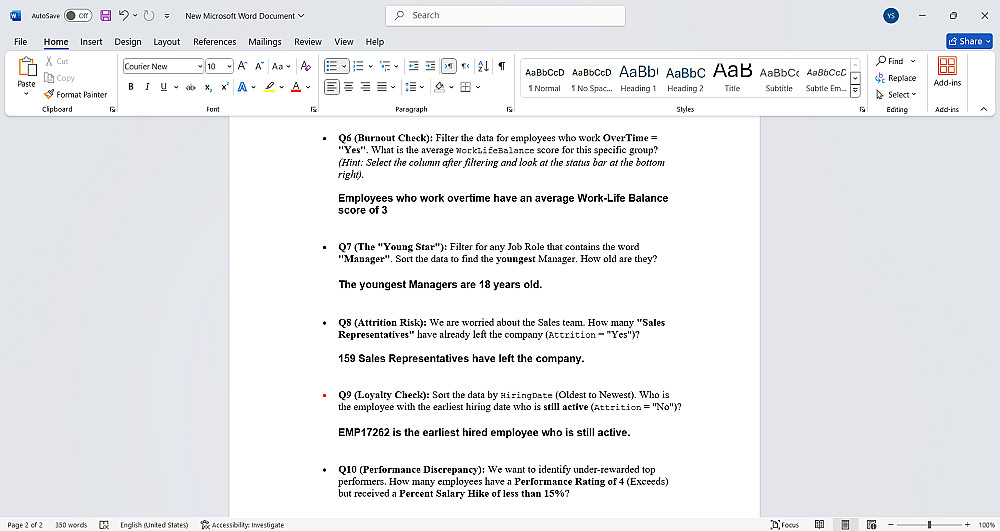Apply italic formatting

click(147, 87)
